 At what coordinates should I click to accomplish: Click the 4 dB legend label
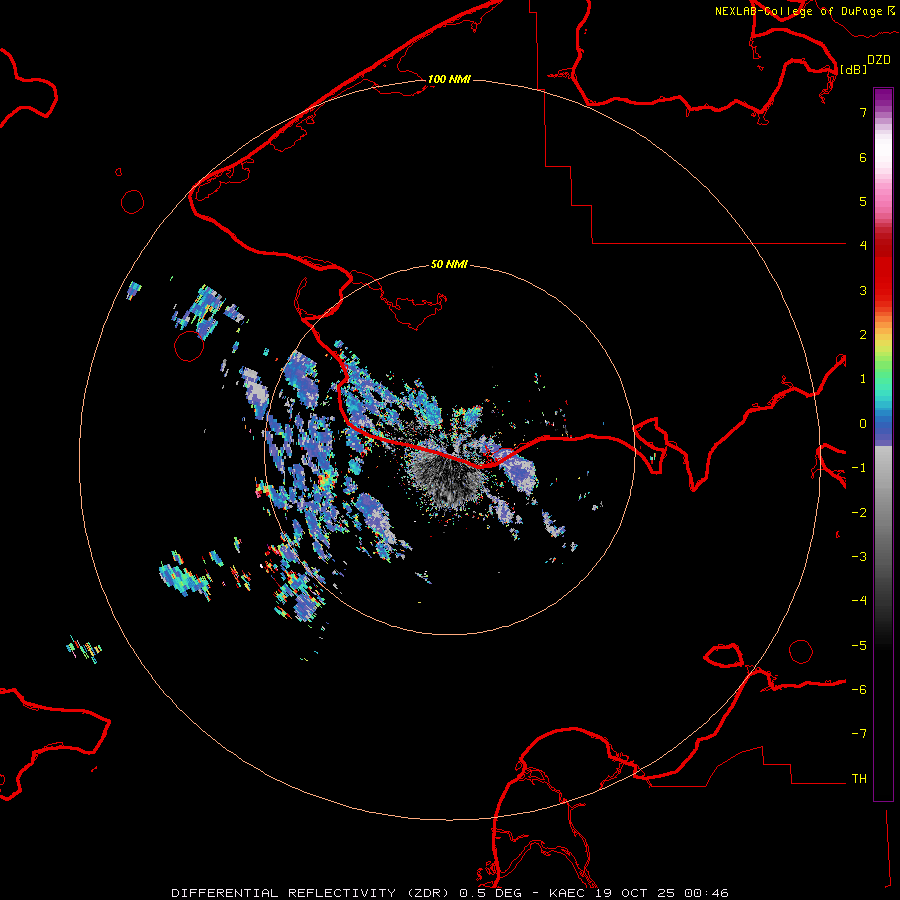pos(863,245)
